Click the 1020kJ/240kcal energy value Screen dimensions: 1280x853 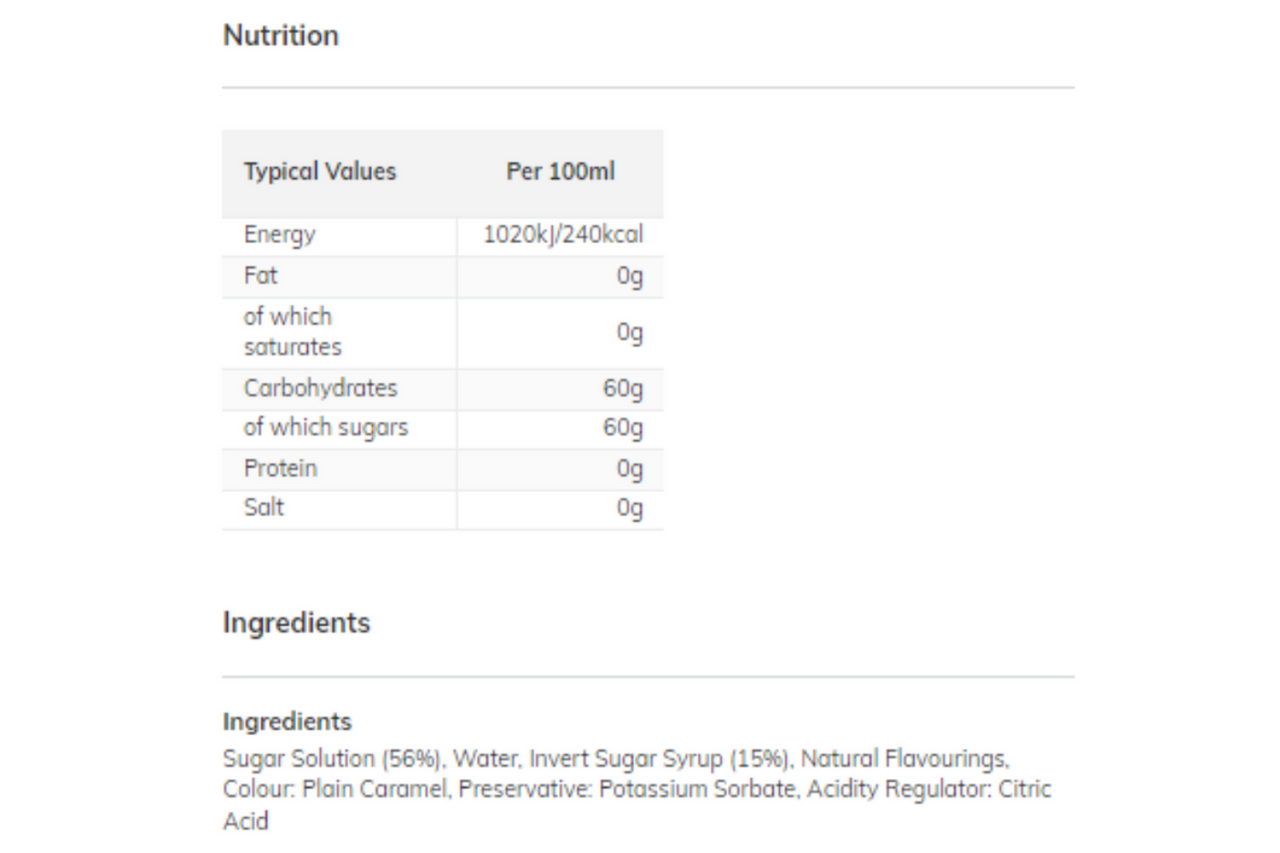[563, 235]
